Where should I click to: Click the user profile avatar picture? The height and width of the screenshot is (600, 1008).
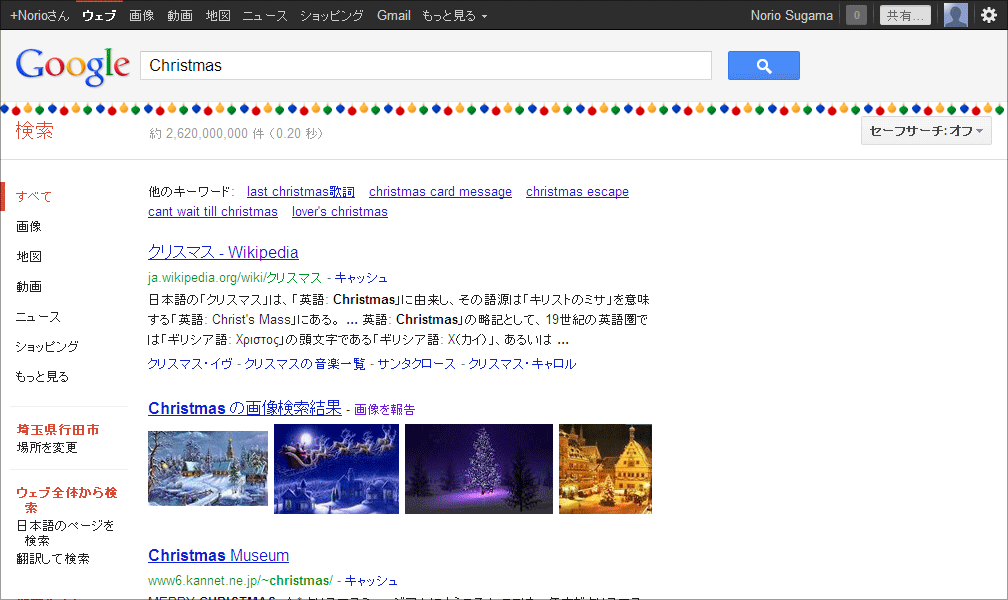coord(956,15)
